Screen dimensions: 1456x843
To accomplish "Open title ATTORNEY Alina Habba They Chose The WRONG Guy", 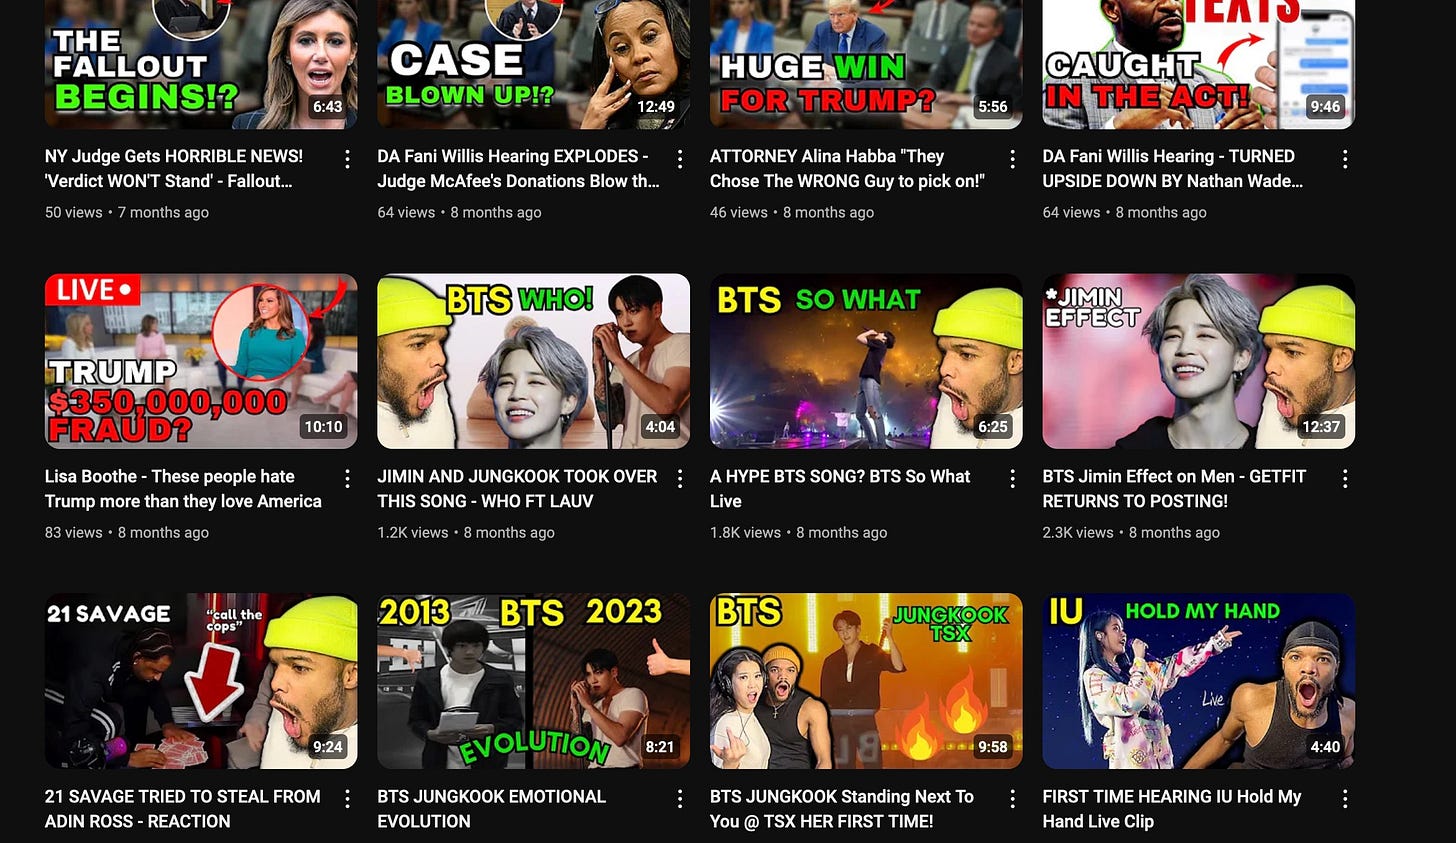I will pyautogui.click(x=847, y=169).
